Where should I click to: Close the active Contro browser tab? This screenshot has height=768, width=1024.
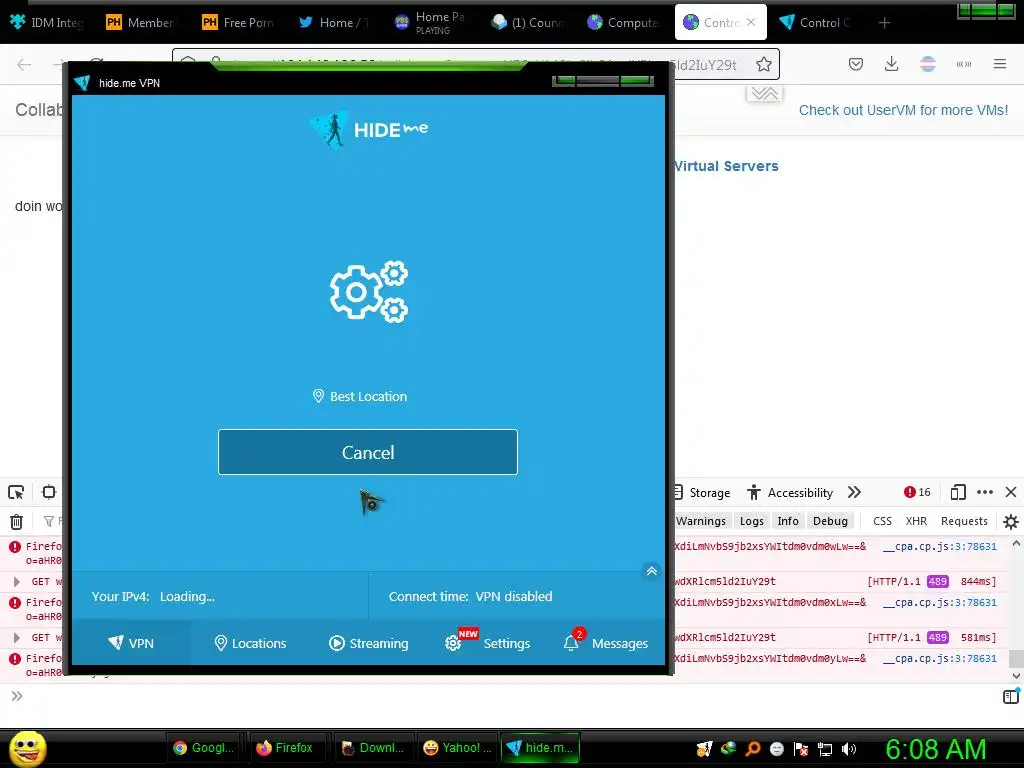tap(751, 22)
